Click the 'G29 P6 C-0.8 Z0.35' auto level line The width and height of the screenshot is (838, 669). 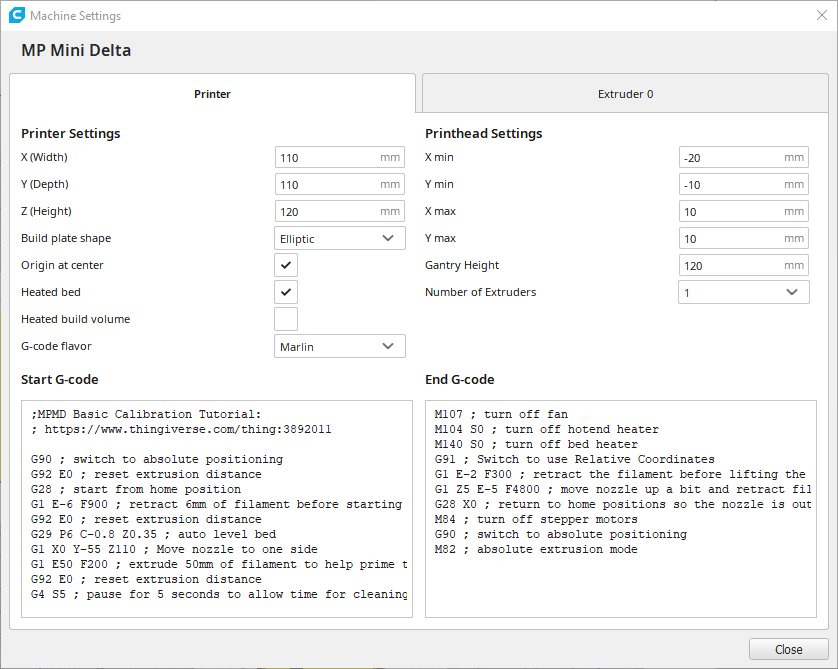(x=153, y=534)
